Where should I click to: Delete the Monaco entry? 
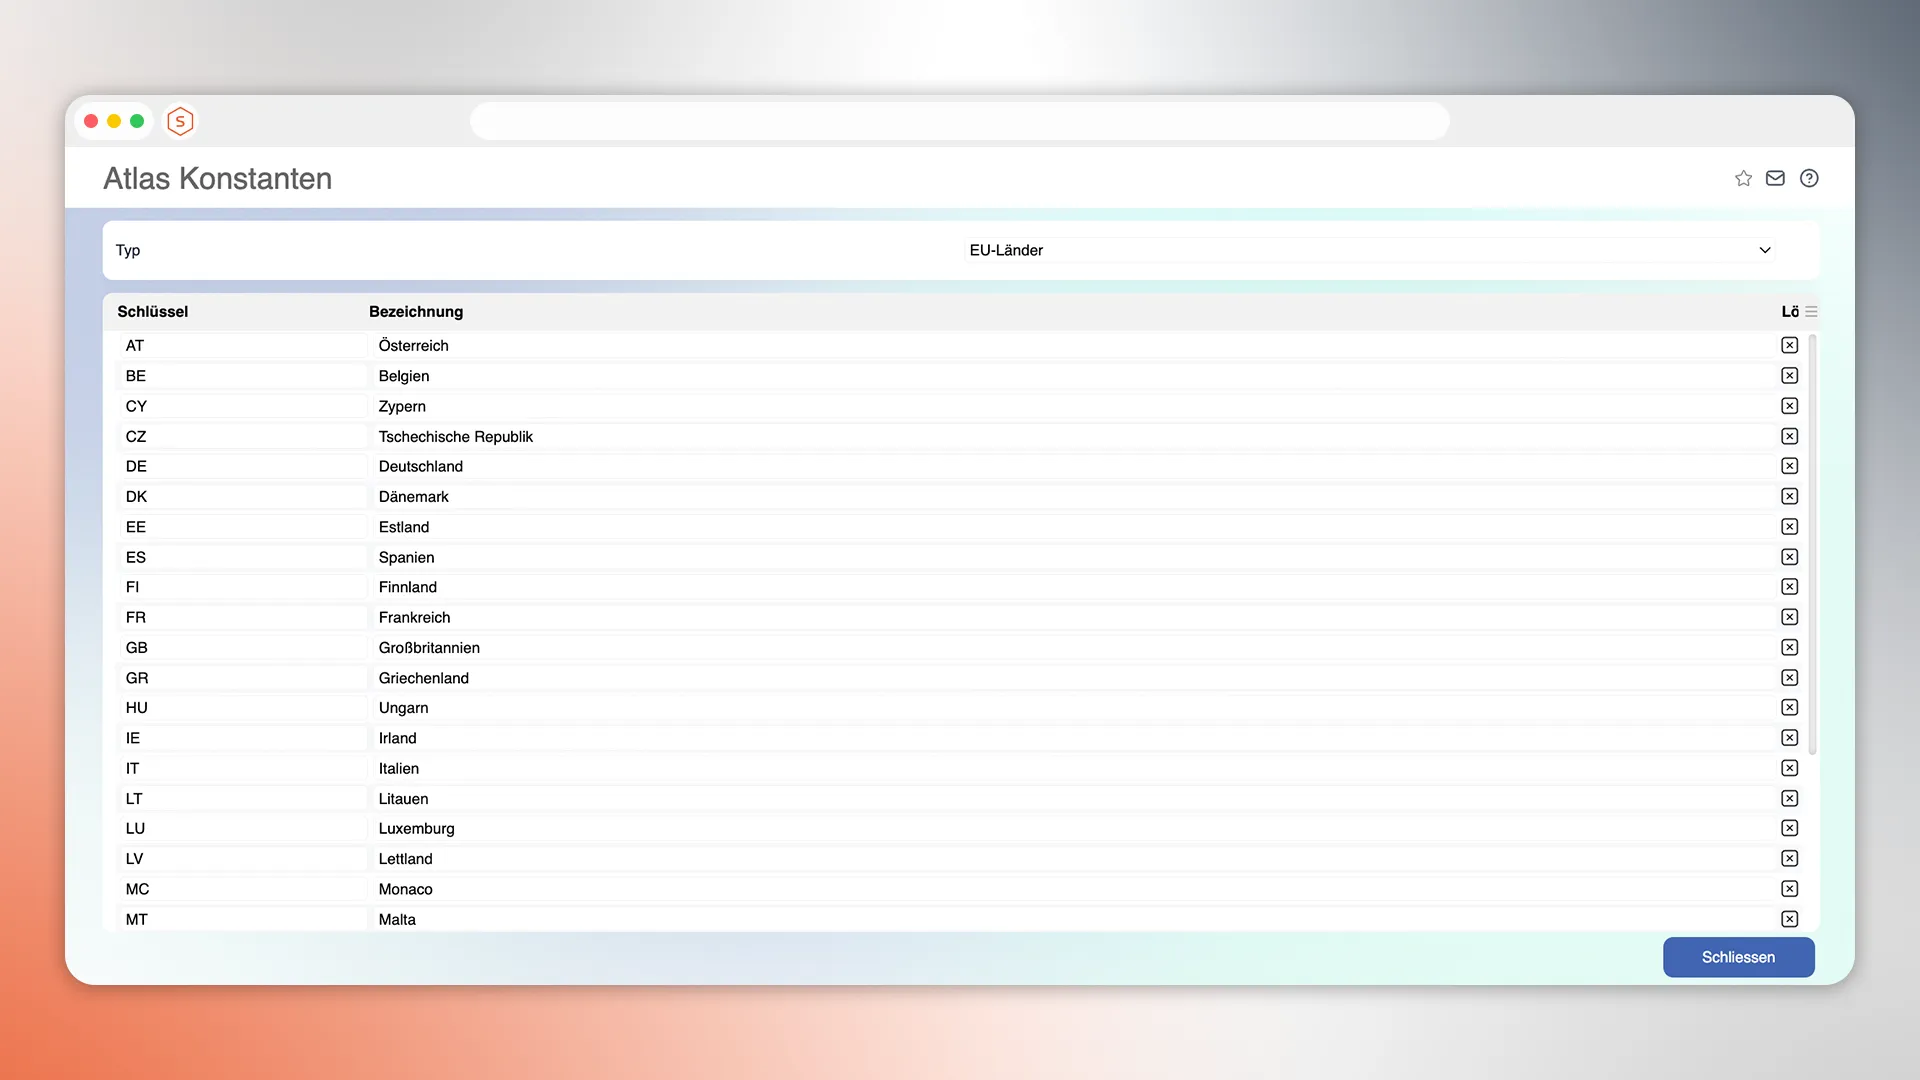tap(1789, 889)
